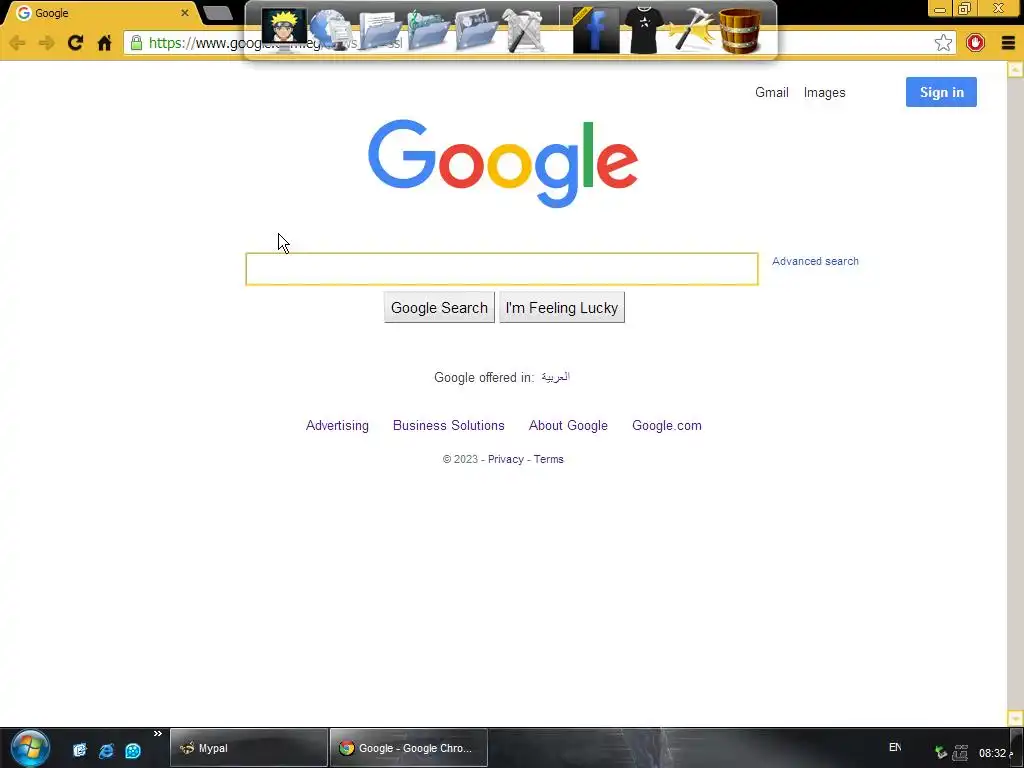Open the music folder in the dock

tap(428, 30)
